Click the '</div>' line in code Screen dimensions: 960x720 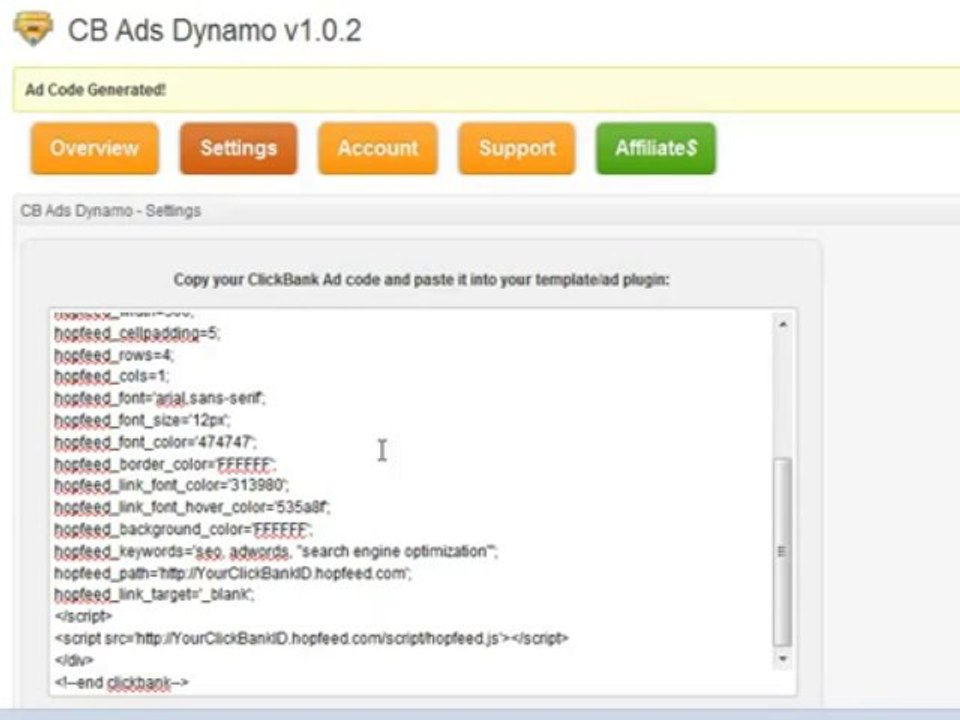click(x=74, y=661)
